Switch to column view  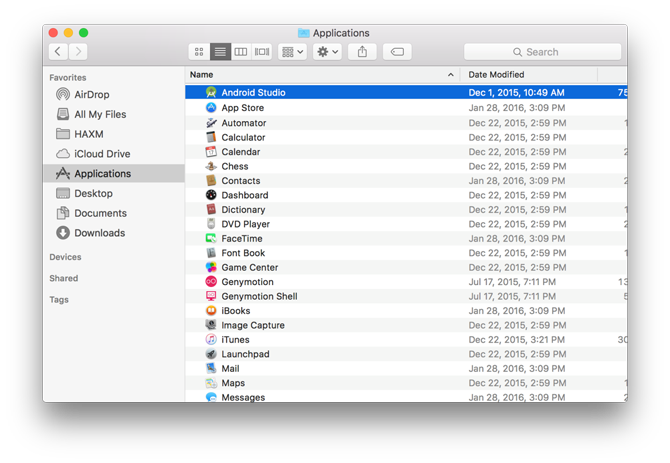tap(241, 52)
